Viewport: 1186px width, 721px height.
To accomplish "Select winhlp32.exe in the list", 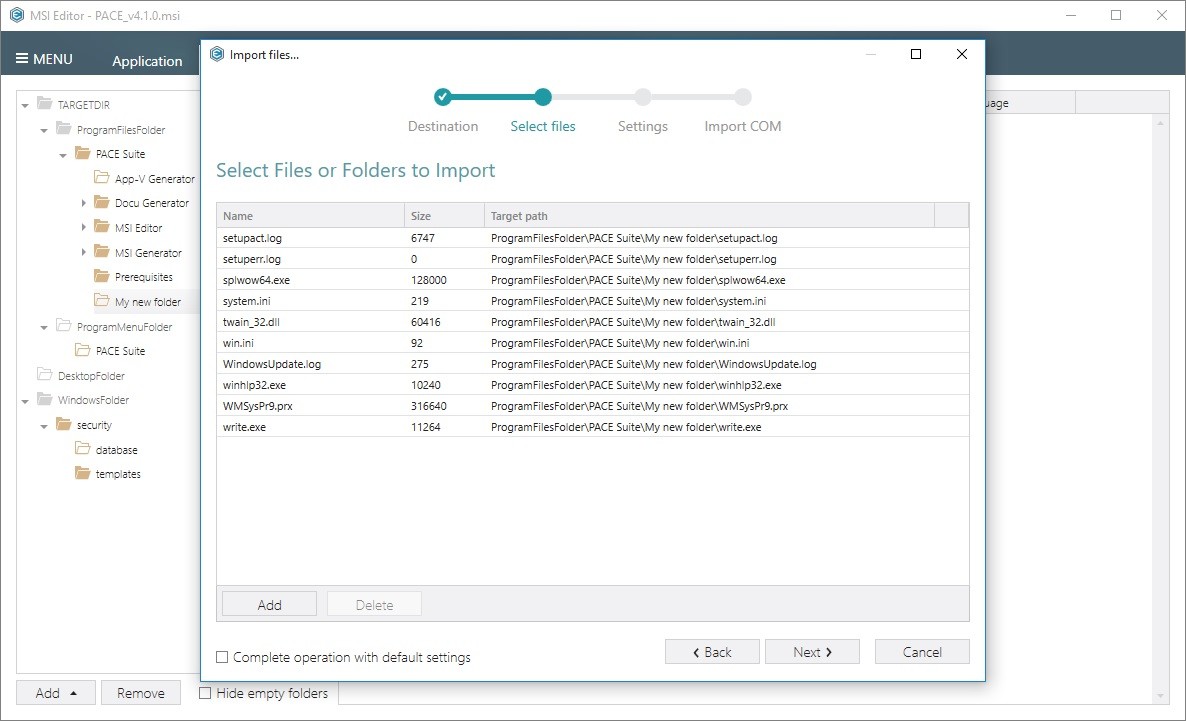I will pyautogui.click(x=592, y=385).
